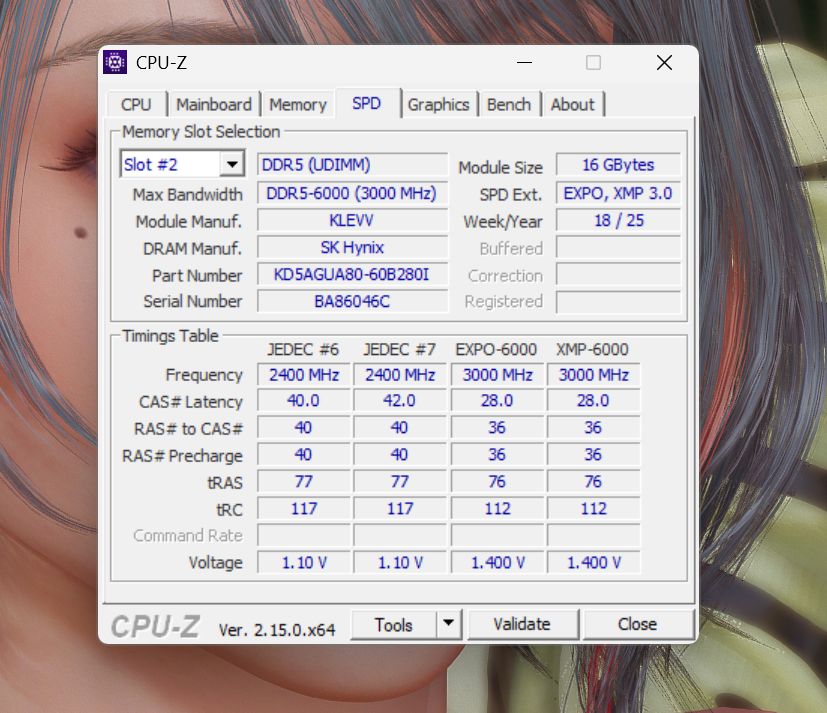Click the CPU-Z app icon in title bar
This screenshot has width=827, height=713.
(x=114, y=62)
